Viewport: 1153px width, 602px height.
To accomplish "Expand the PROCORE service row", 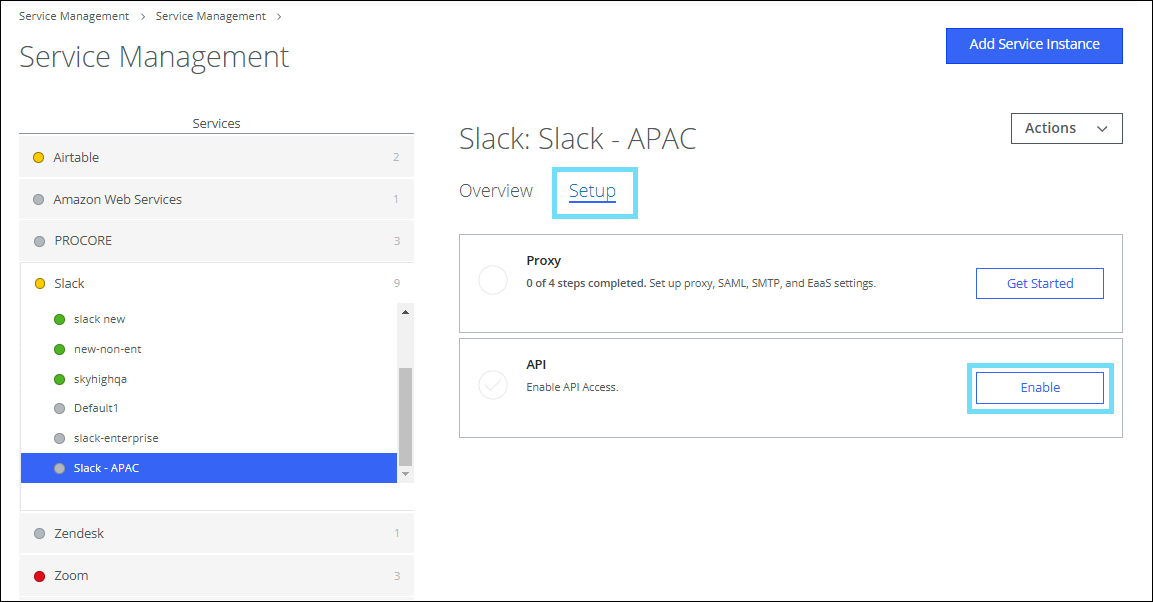I will (216, 241).
